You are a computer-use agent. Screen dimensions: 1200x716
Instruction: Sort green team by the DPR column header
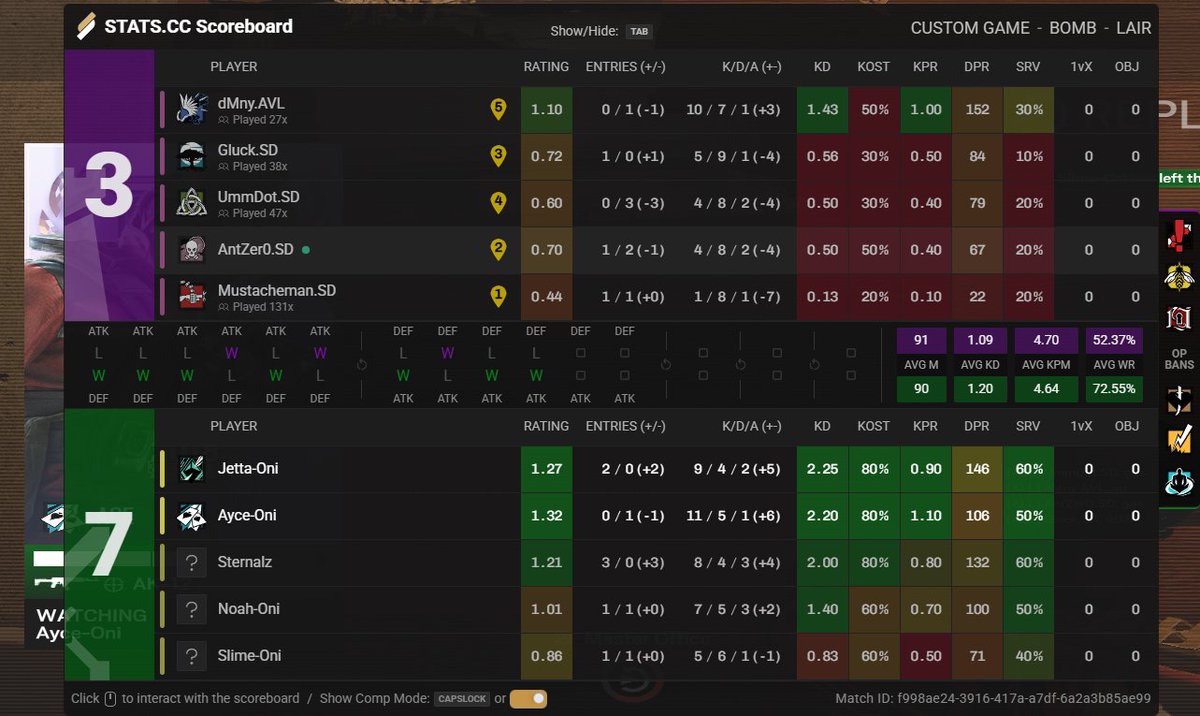tap(977, 426)
